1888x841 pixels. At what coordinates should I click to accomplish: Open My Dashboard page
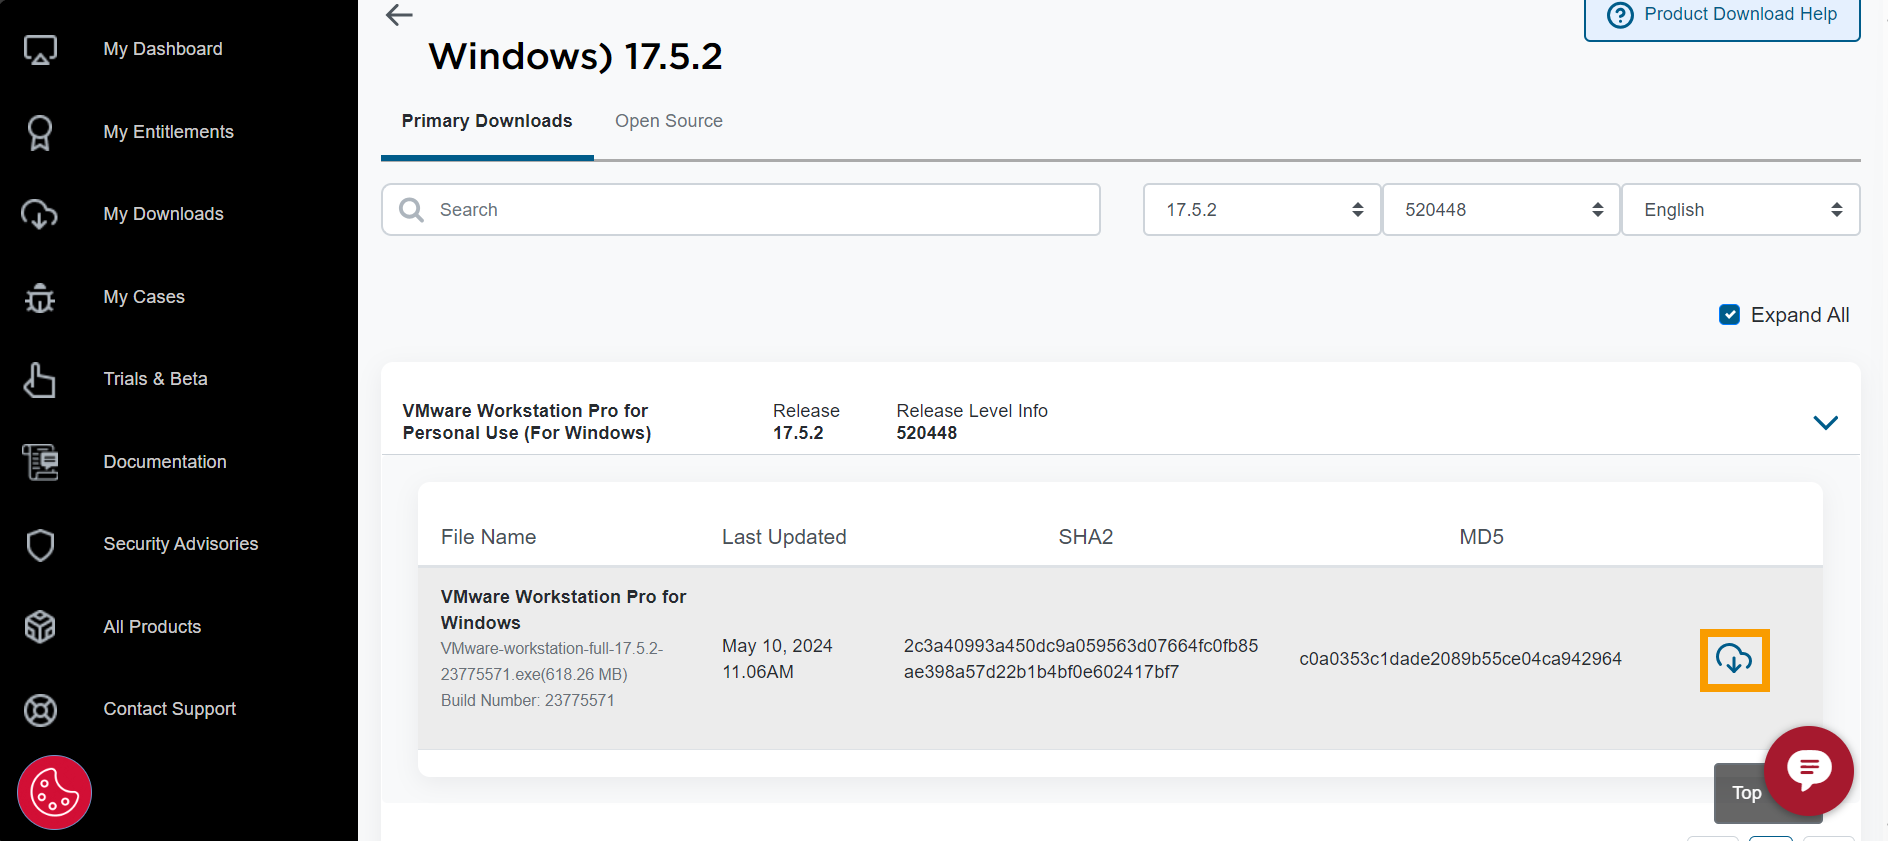(x=163, y=49)
